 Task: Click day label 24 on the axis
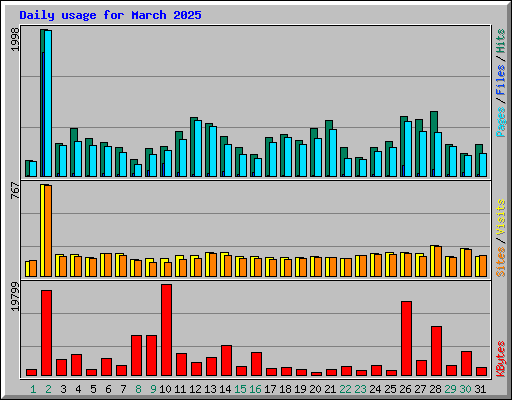[375, 389]
